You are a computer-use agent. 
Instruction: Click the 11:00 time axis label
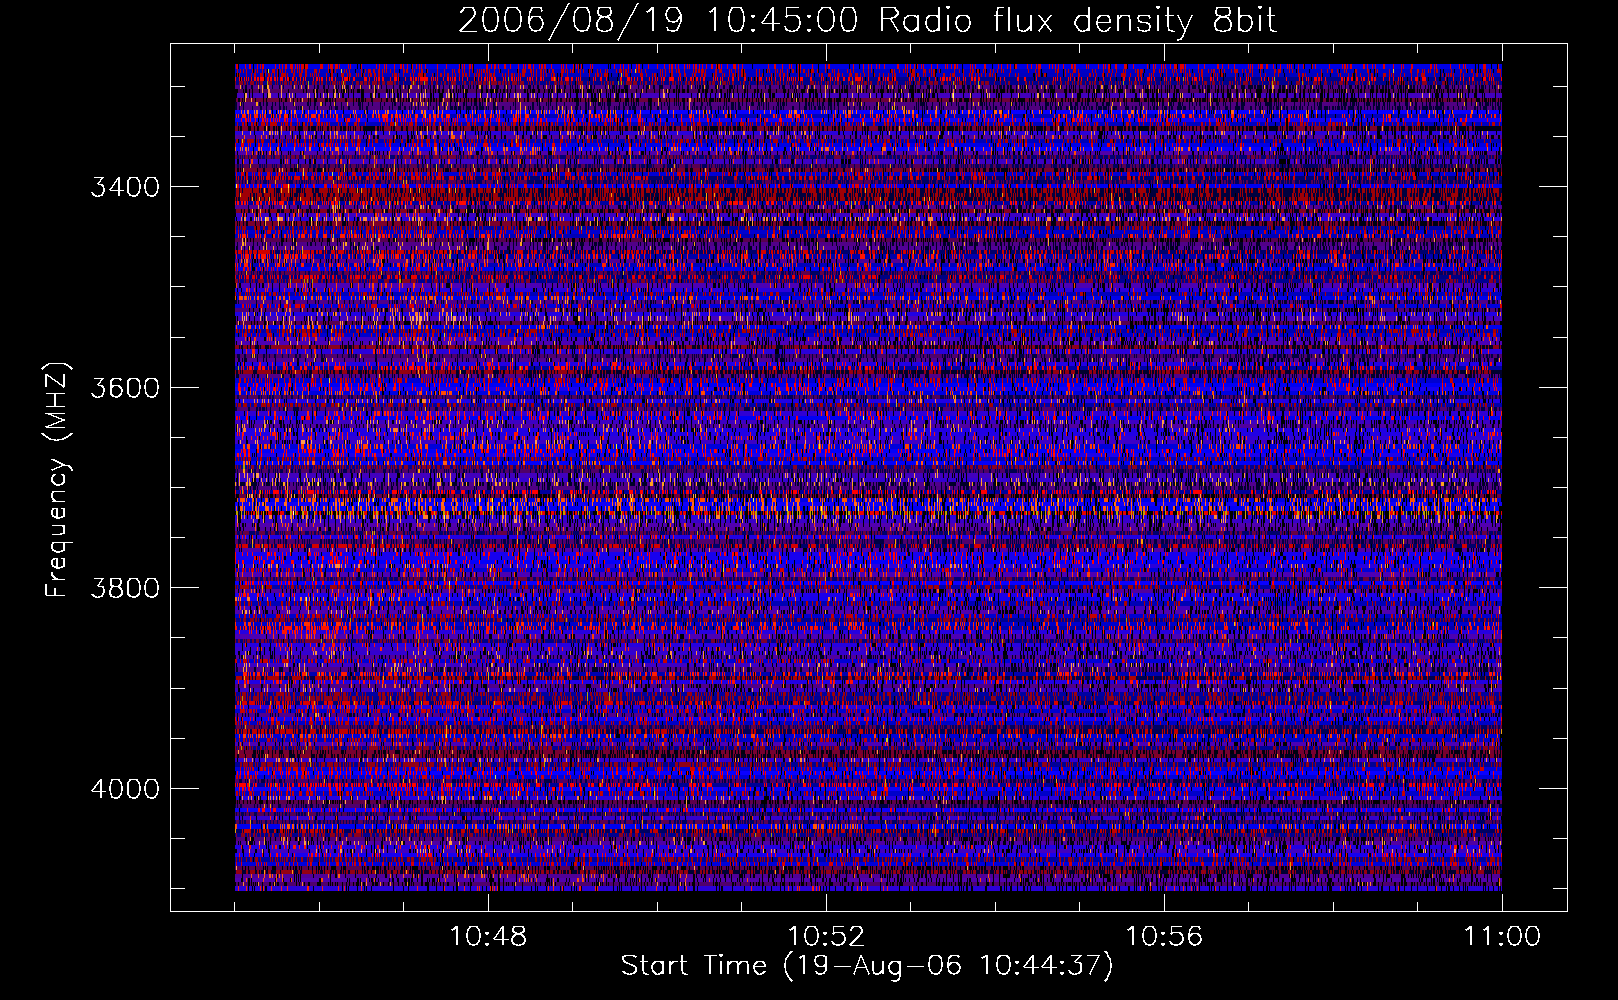[1502, 937]
